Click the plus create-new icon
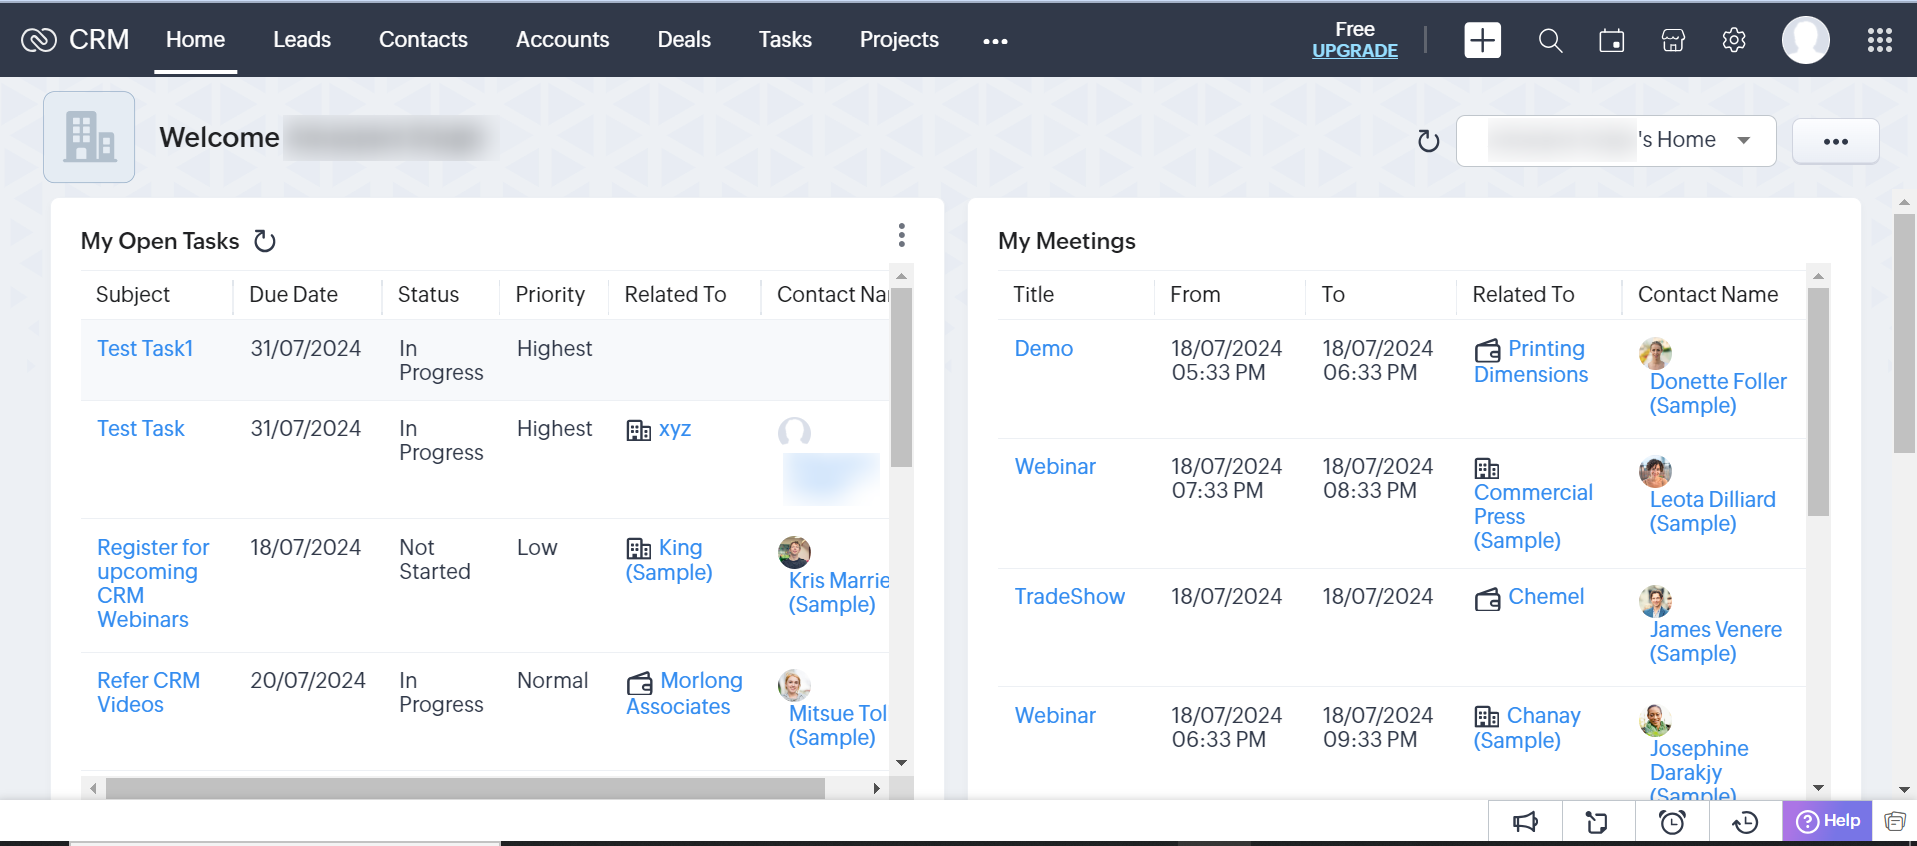 pos(1482,40)
